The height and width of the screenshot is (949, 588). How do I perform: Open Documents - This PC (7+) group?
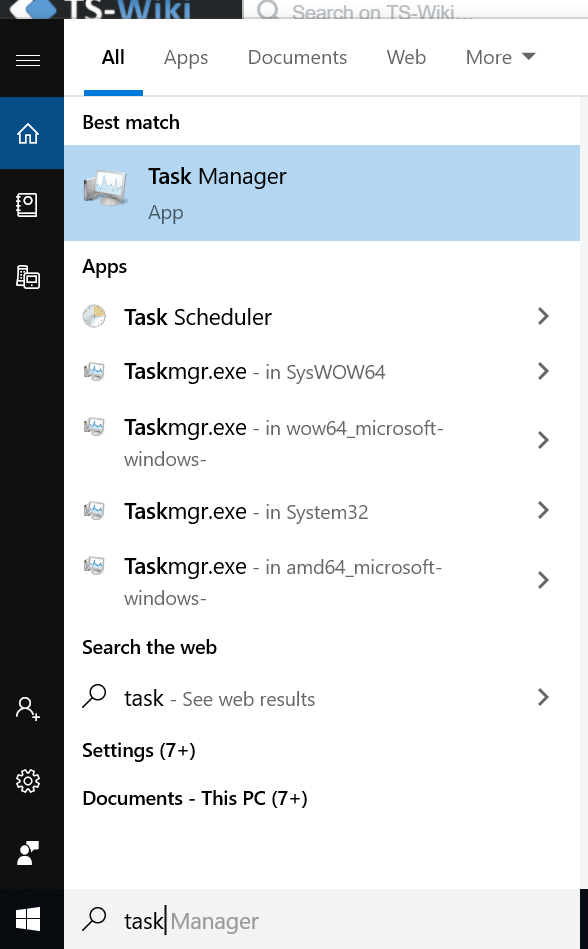195,798
